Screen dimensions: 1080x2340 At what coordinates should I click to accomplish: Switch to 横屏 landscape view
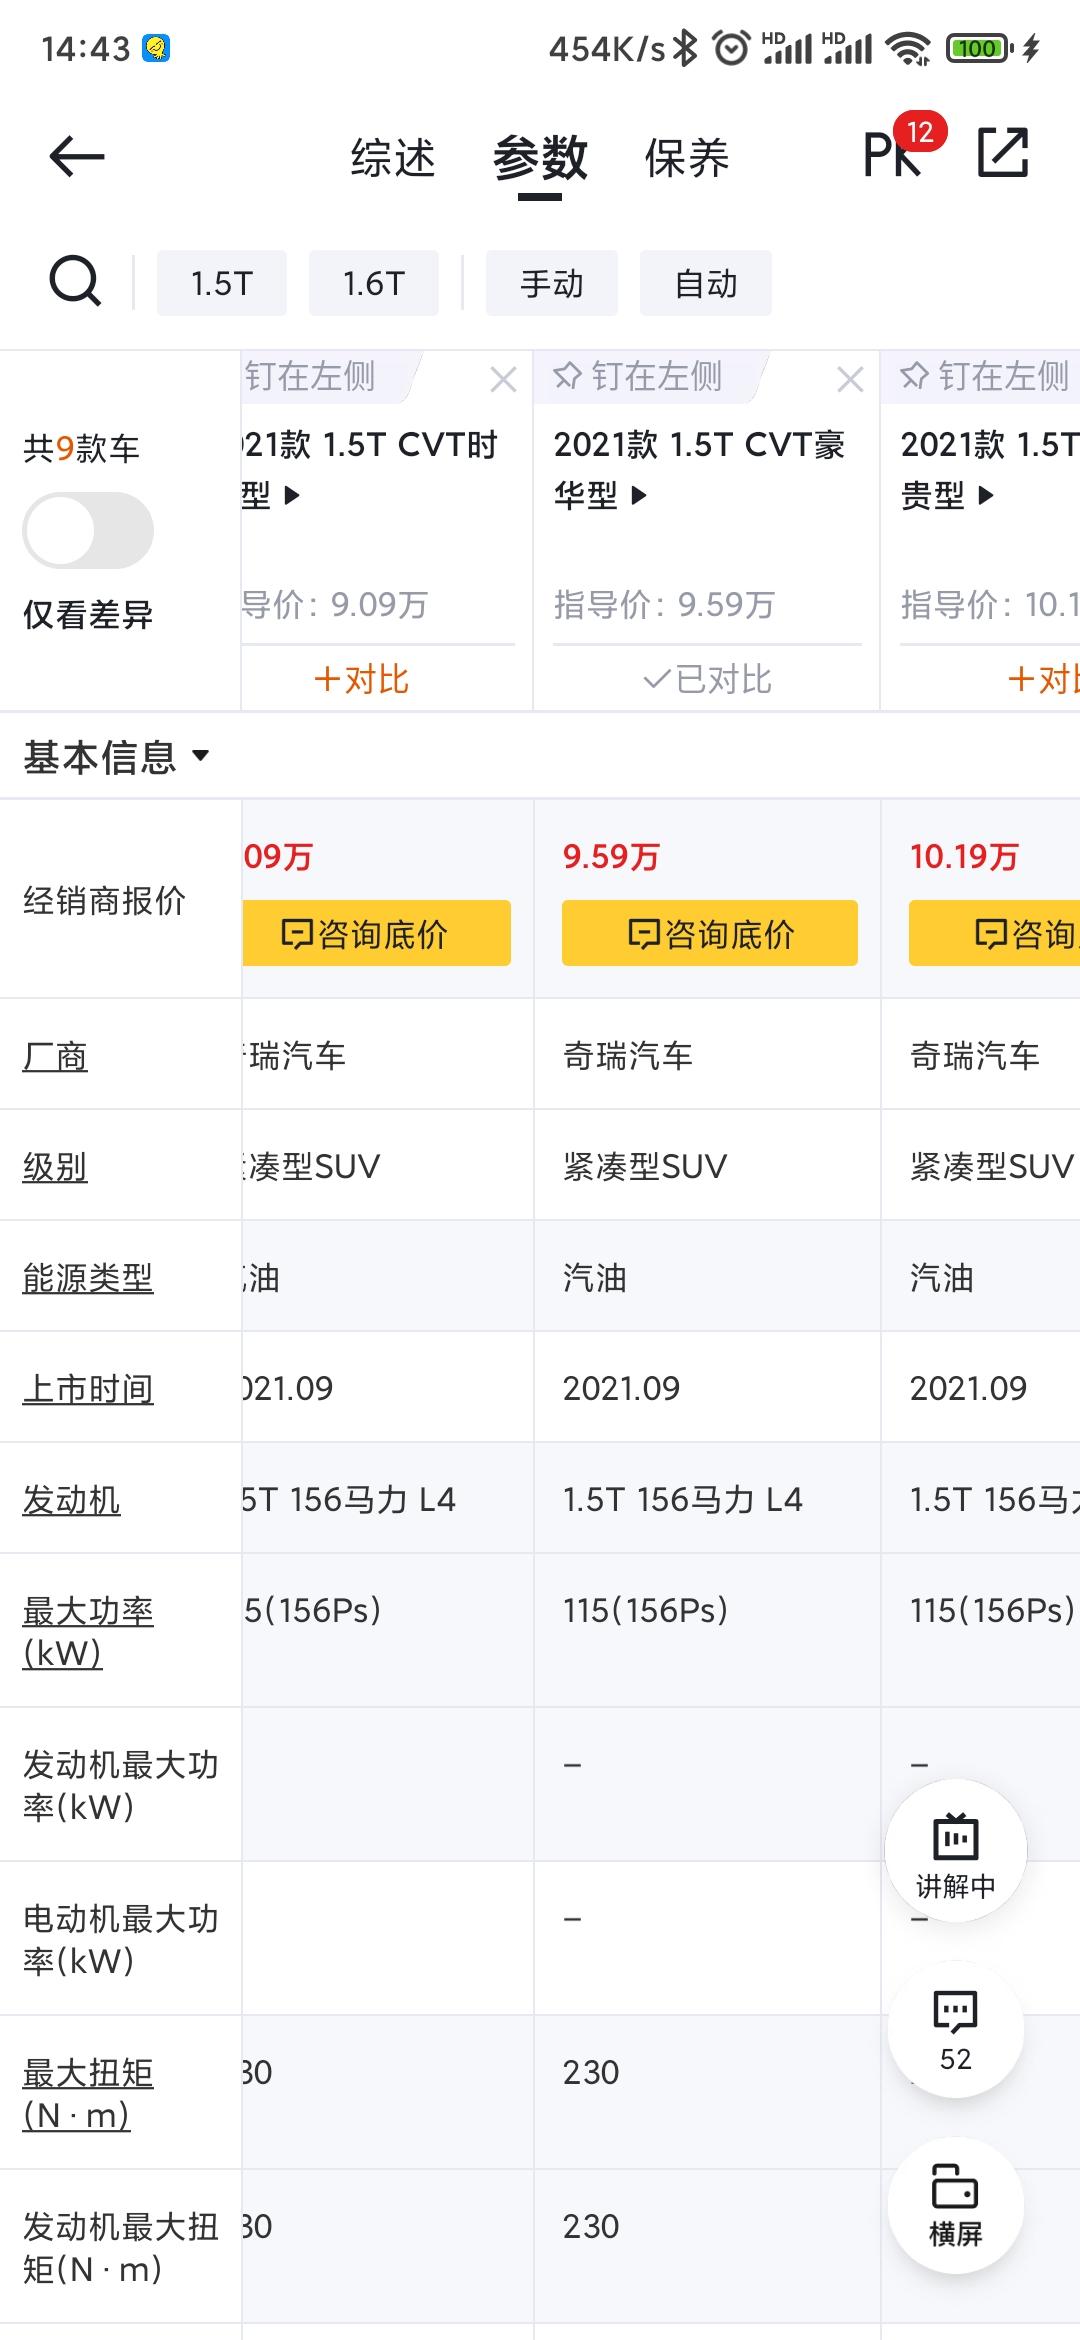pyautogui.click(x=956, y=2206)
